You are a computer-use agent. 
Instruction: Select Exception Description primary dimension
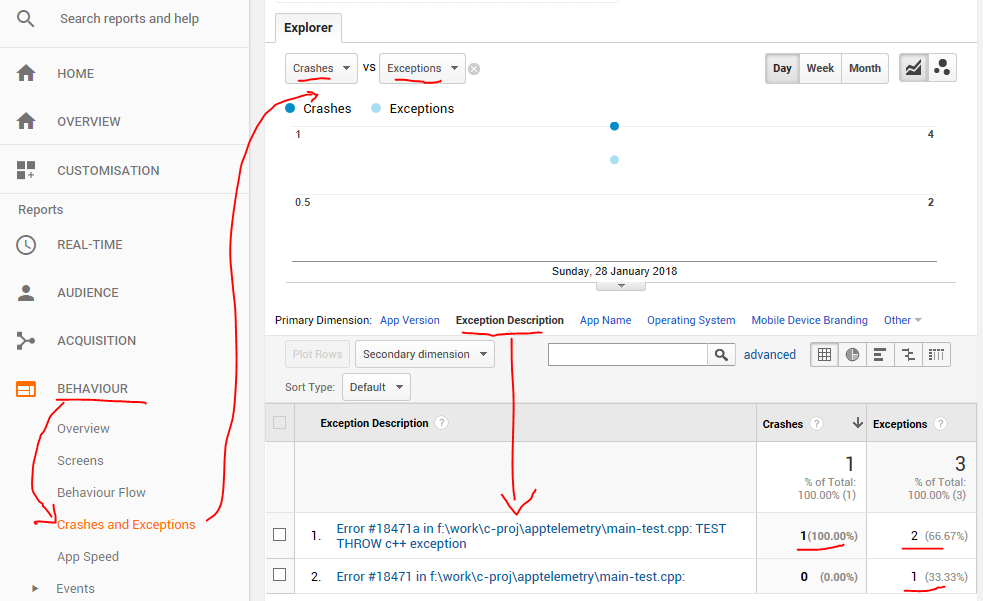(510, 320)
